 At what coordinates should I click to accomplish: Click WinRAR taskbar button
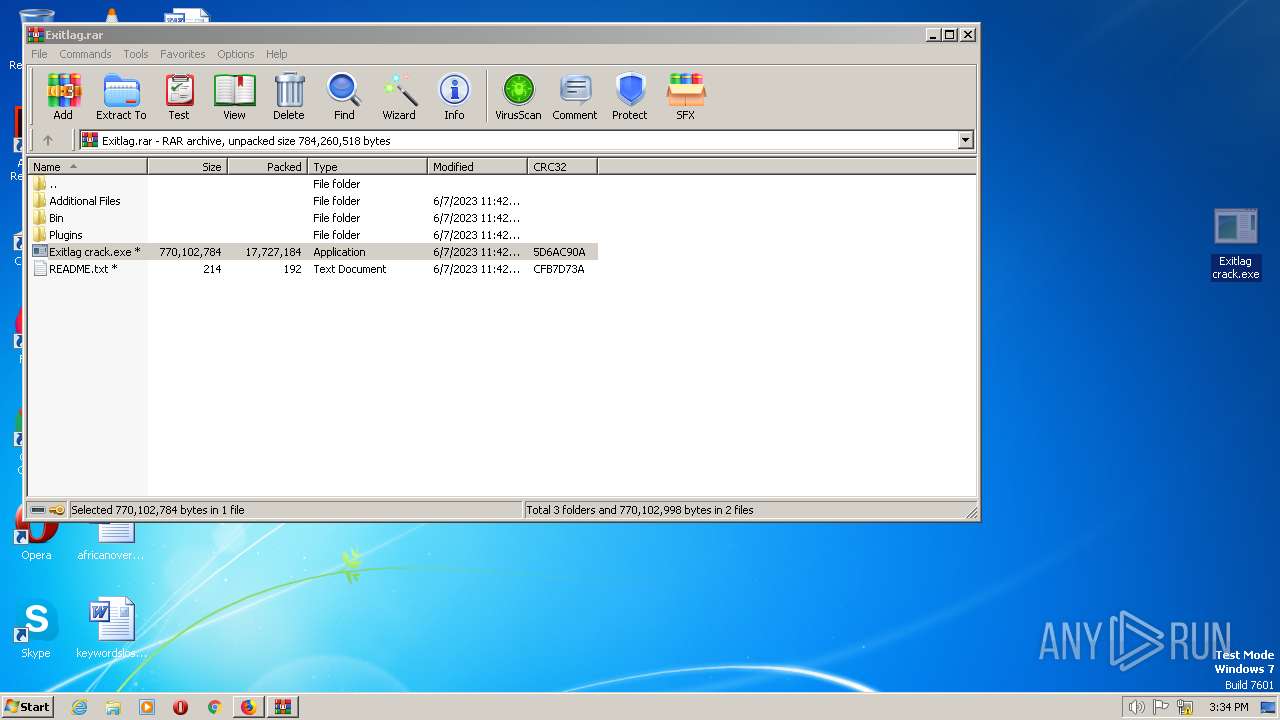click(x=281, y=707)
